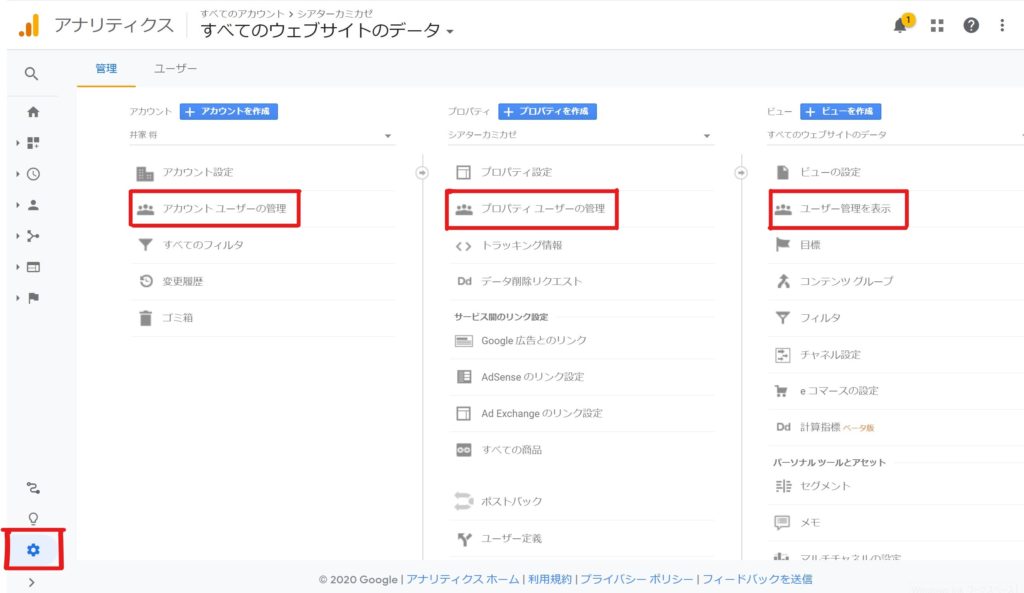1024x593 pixels.
Task: Click the アカウントを作成 button
Action: coord(229,111)
